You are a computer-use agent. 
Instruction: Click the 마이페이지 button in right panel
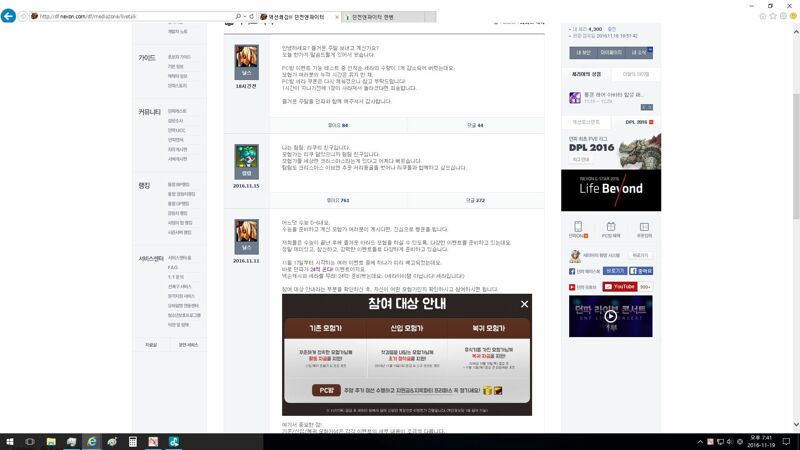[611, 53]
